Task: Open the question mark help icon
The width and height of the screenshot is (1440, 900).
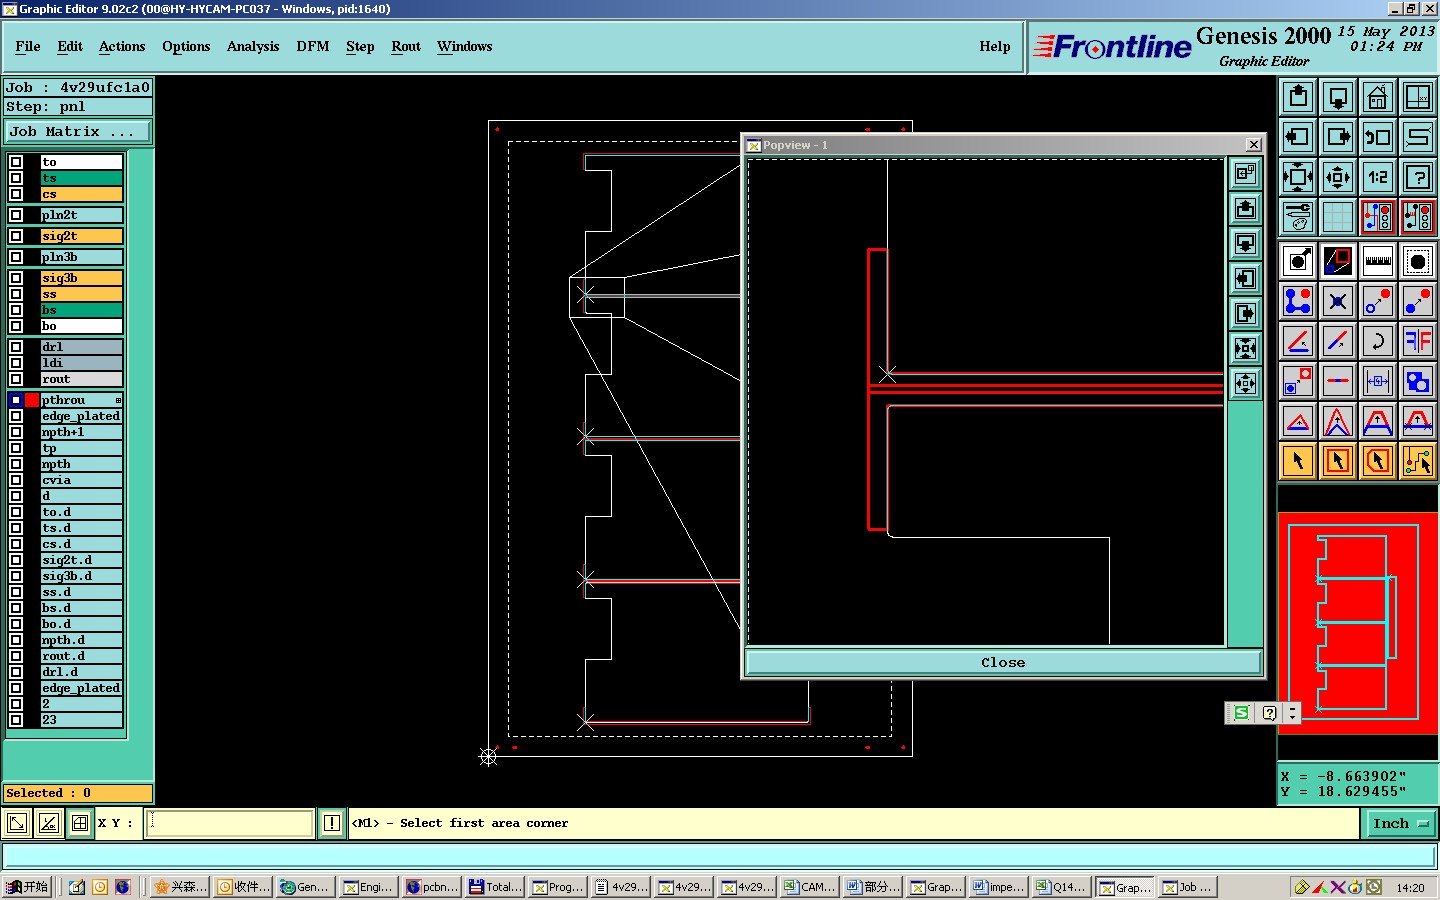Action: point(1418,177)
